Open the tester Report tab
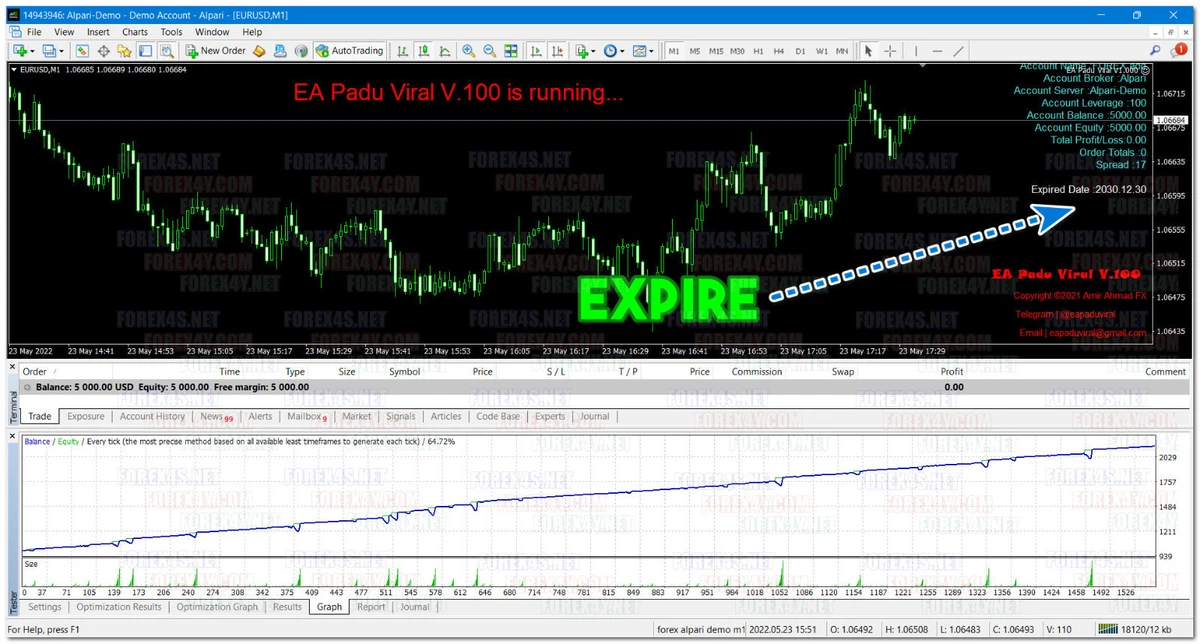The image size is (1200, 644). tap(371, 607)
